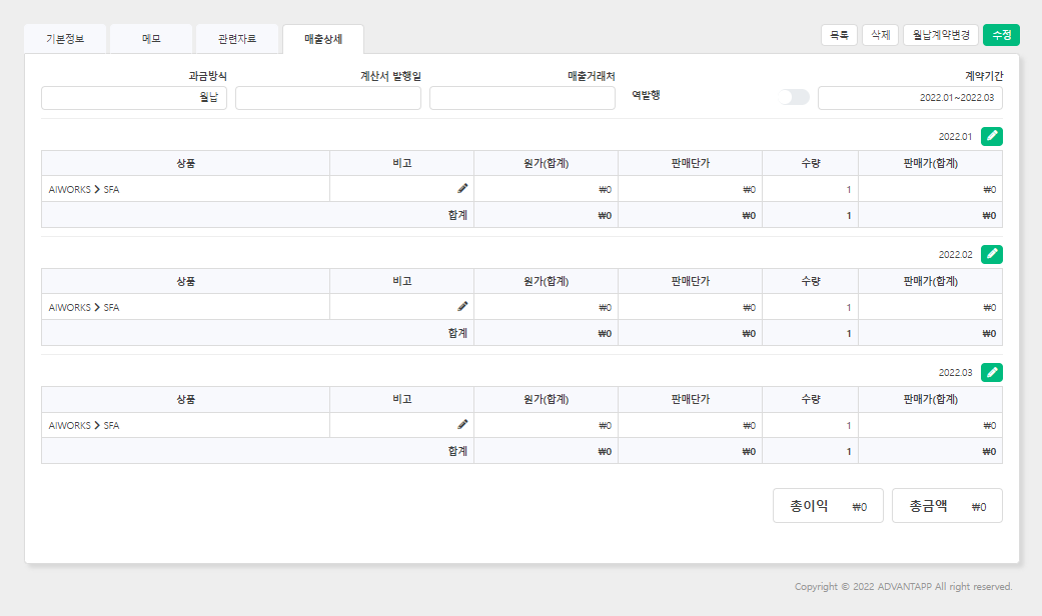Go to the 관련자료 tab
This screenshot has width=1042, height=616.
point(237,39)
